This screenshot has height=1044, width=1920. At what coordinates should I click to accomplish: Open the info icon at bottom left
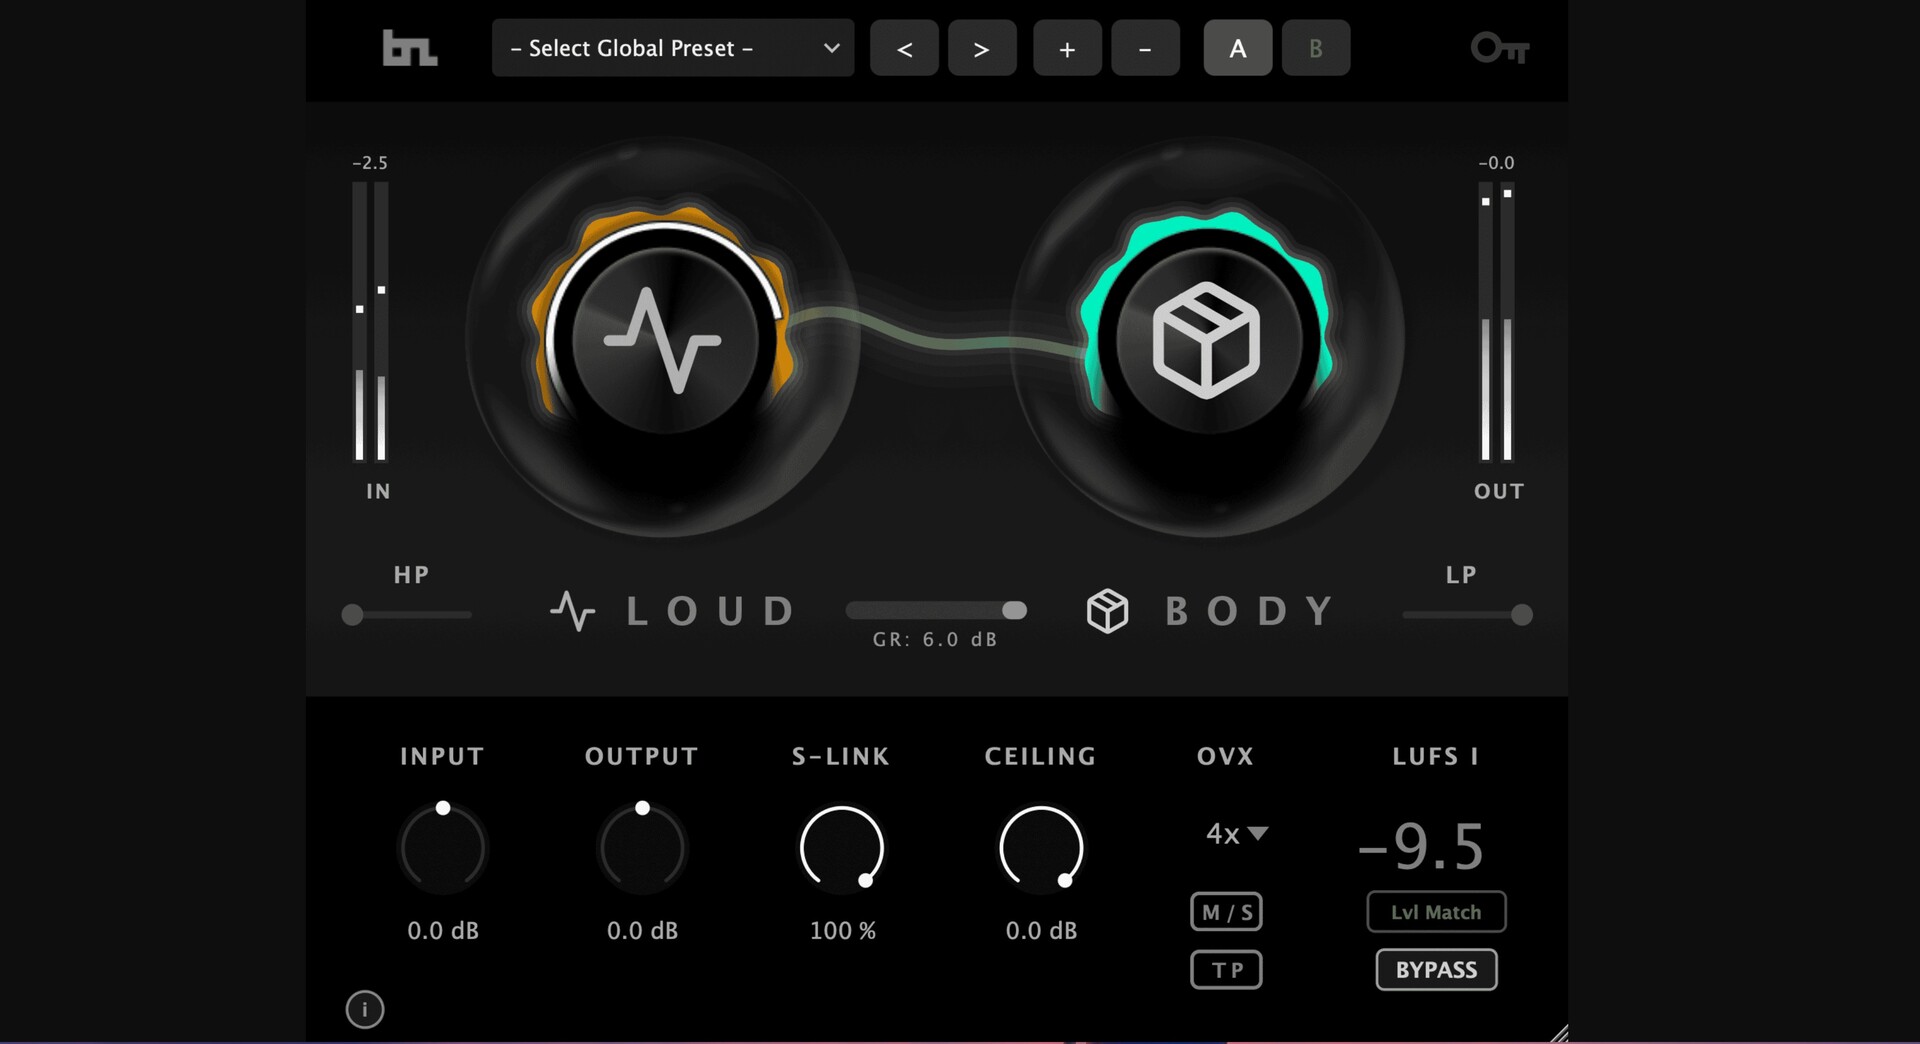(365, 1009)
